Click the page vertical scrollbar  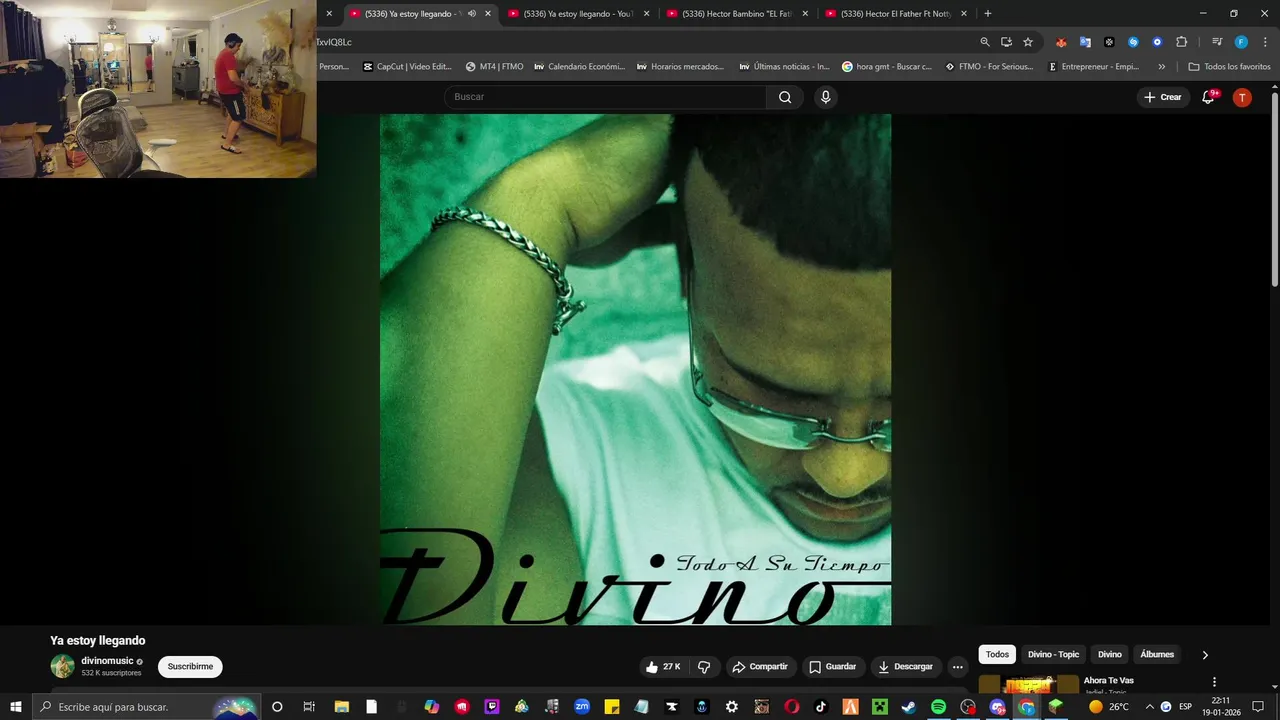[x=1274, y=188]
